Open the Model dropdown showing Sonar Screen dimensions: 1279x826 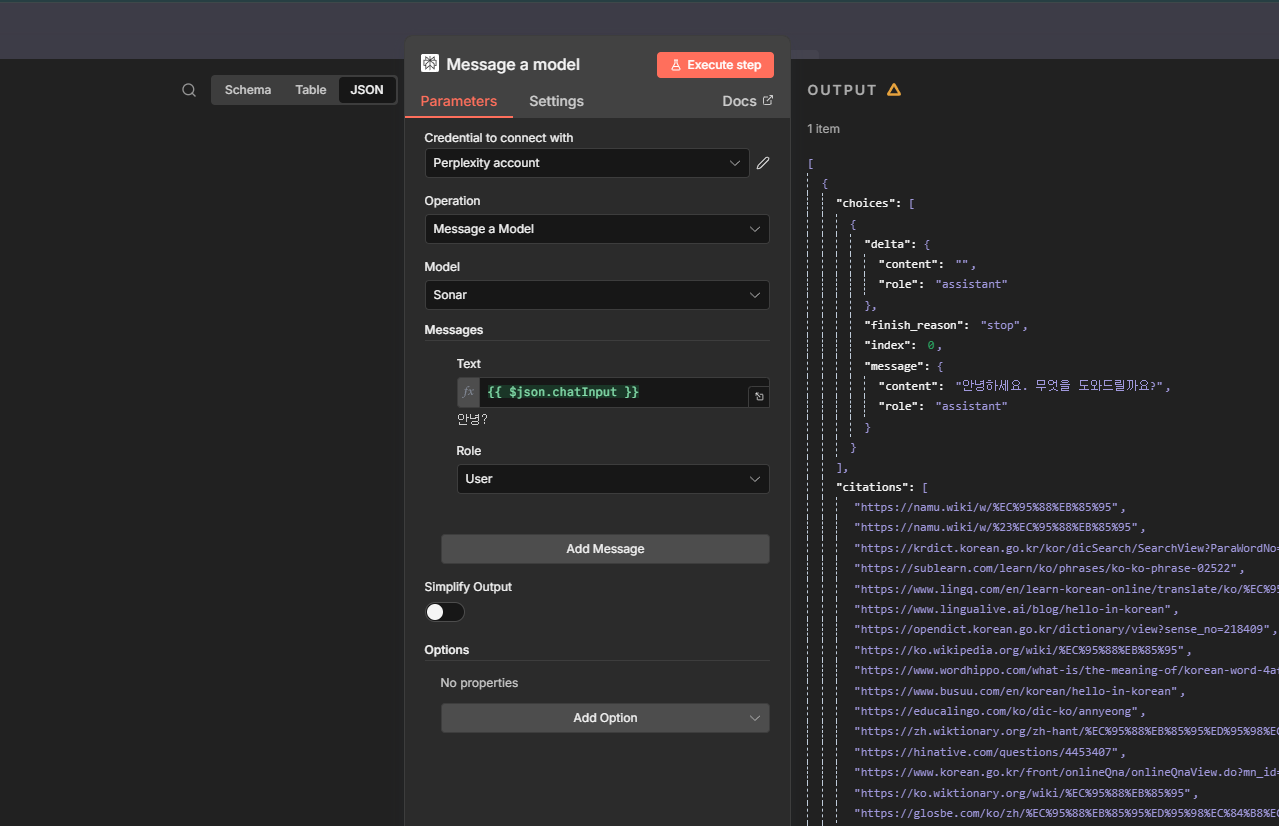[597, 295]
